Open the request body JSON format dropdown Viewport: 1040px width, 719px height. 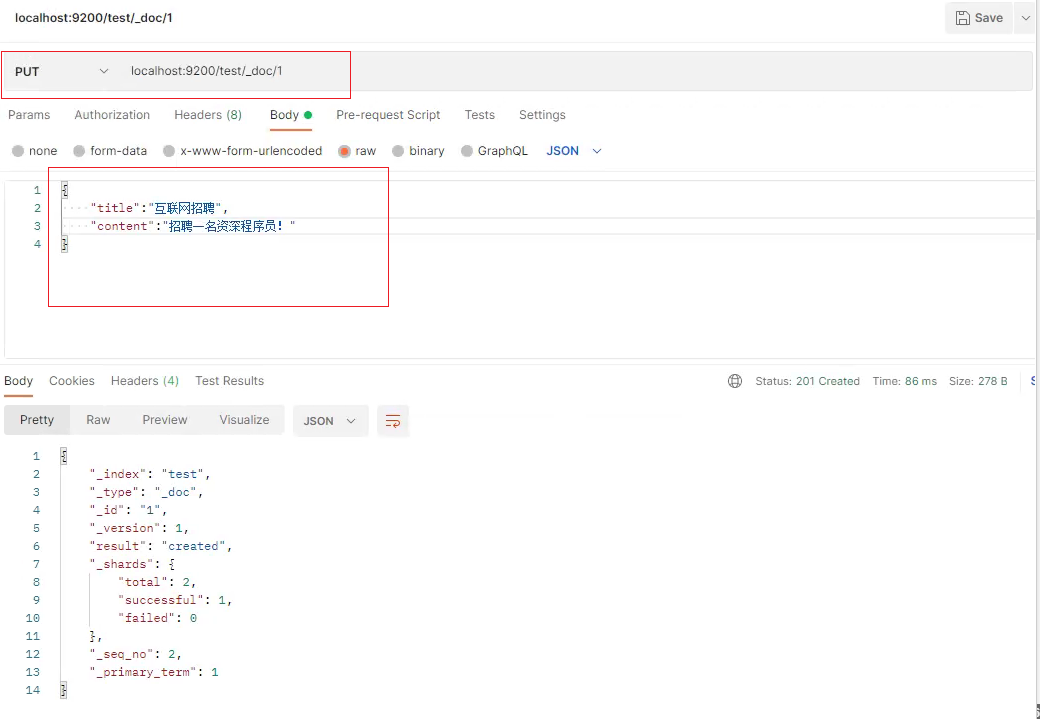pyautogui.click(x=574, y=151)
